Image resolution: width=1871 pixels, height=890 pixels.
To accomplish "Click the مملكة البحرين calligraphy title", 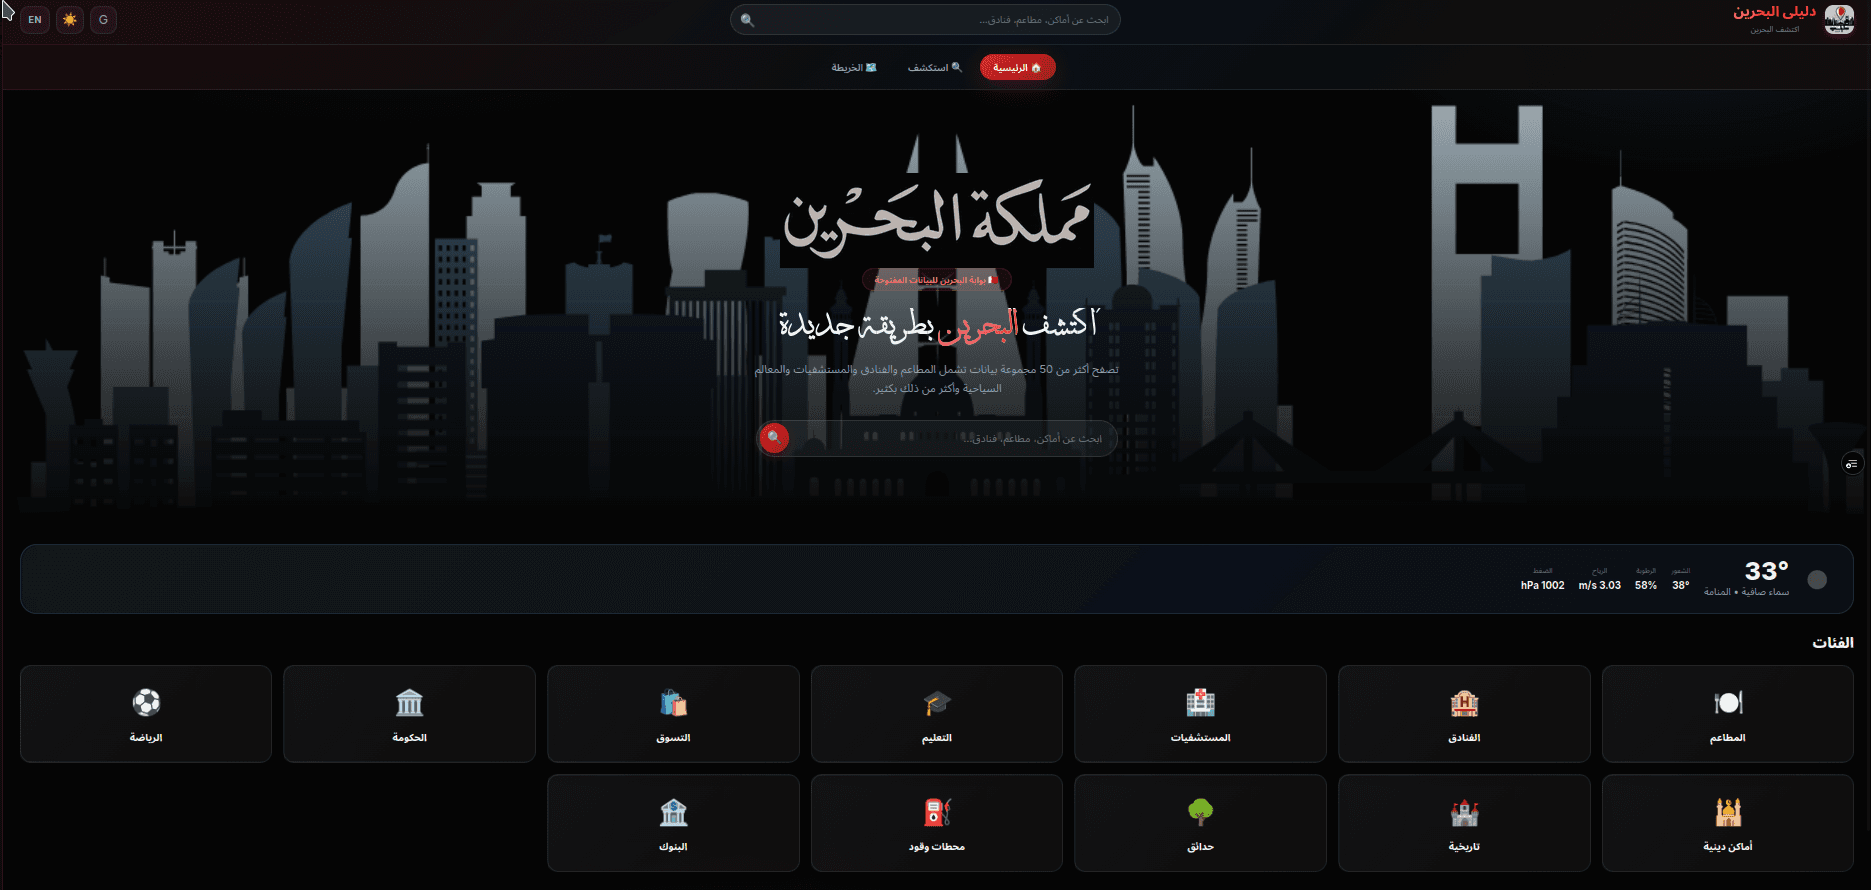I will [936, 218].
